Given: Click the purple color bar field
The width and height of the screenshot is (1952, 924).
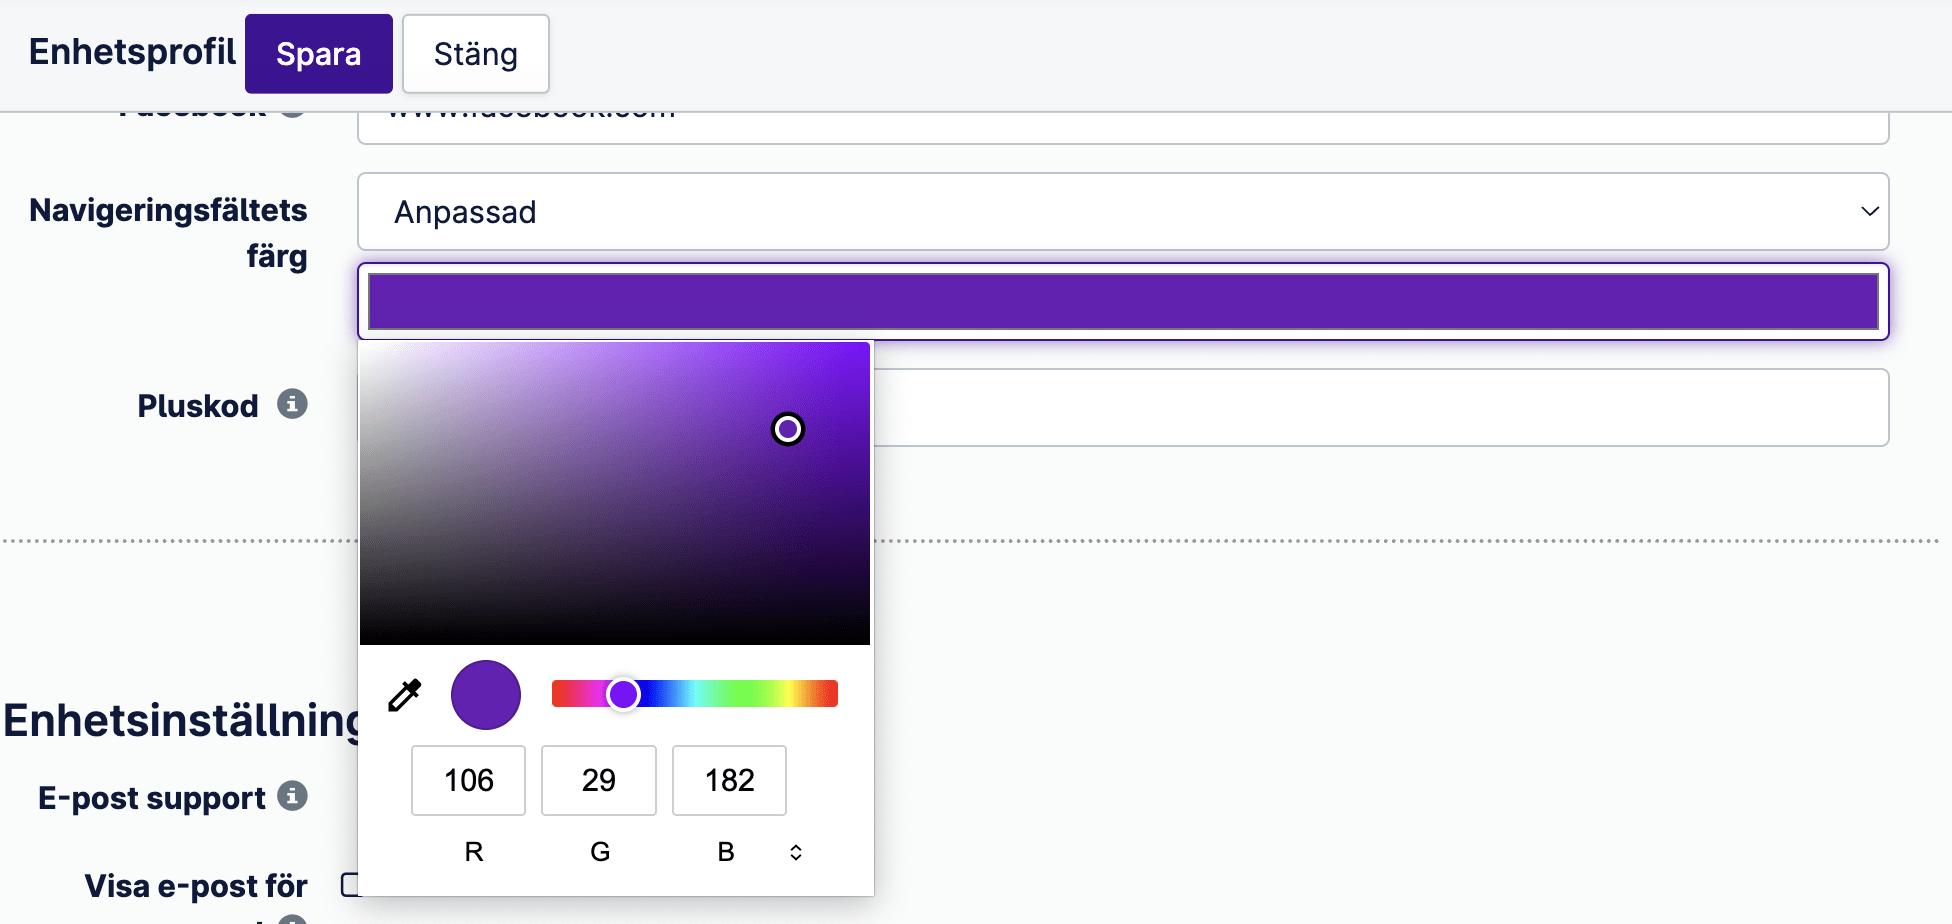Looking at the screenshot, I should [1120, 300].
